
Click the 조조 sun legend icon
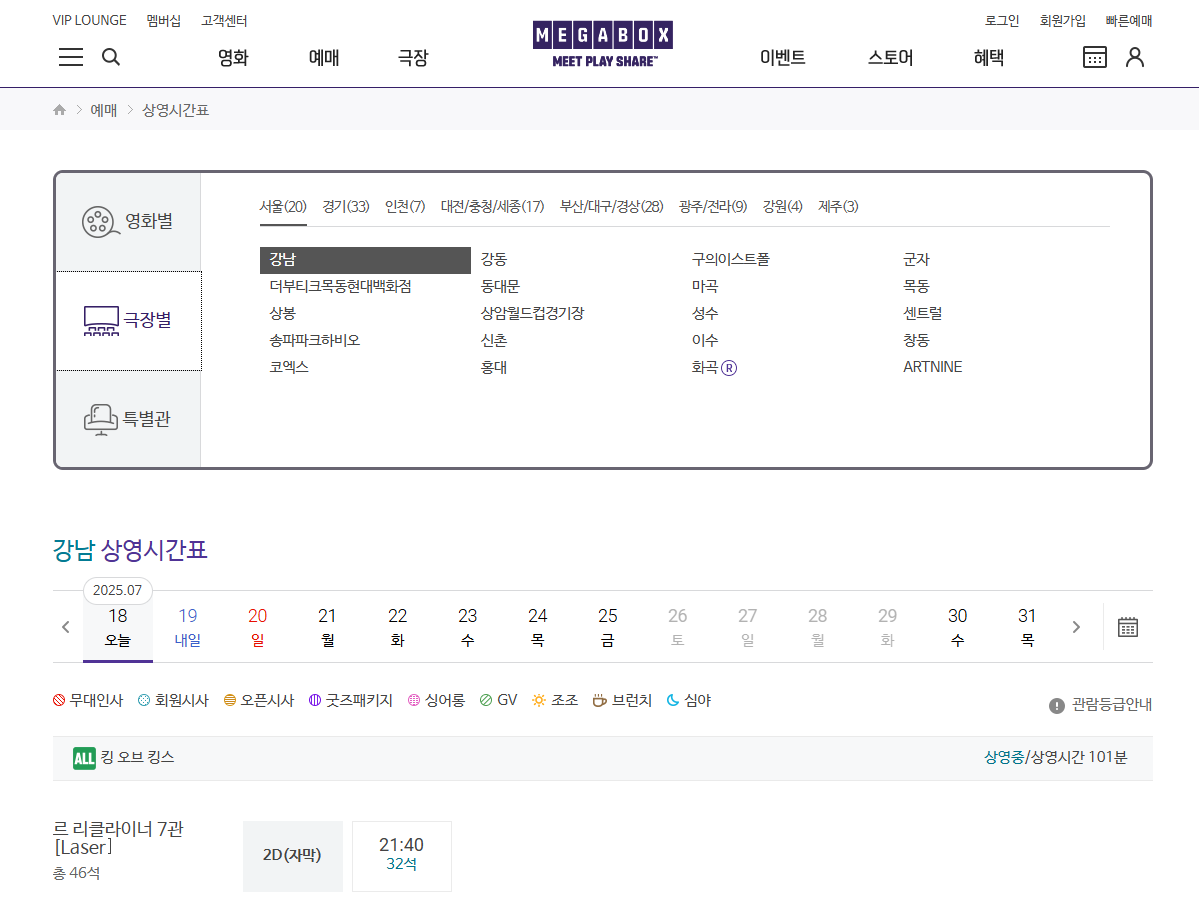point(539,700)
